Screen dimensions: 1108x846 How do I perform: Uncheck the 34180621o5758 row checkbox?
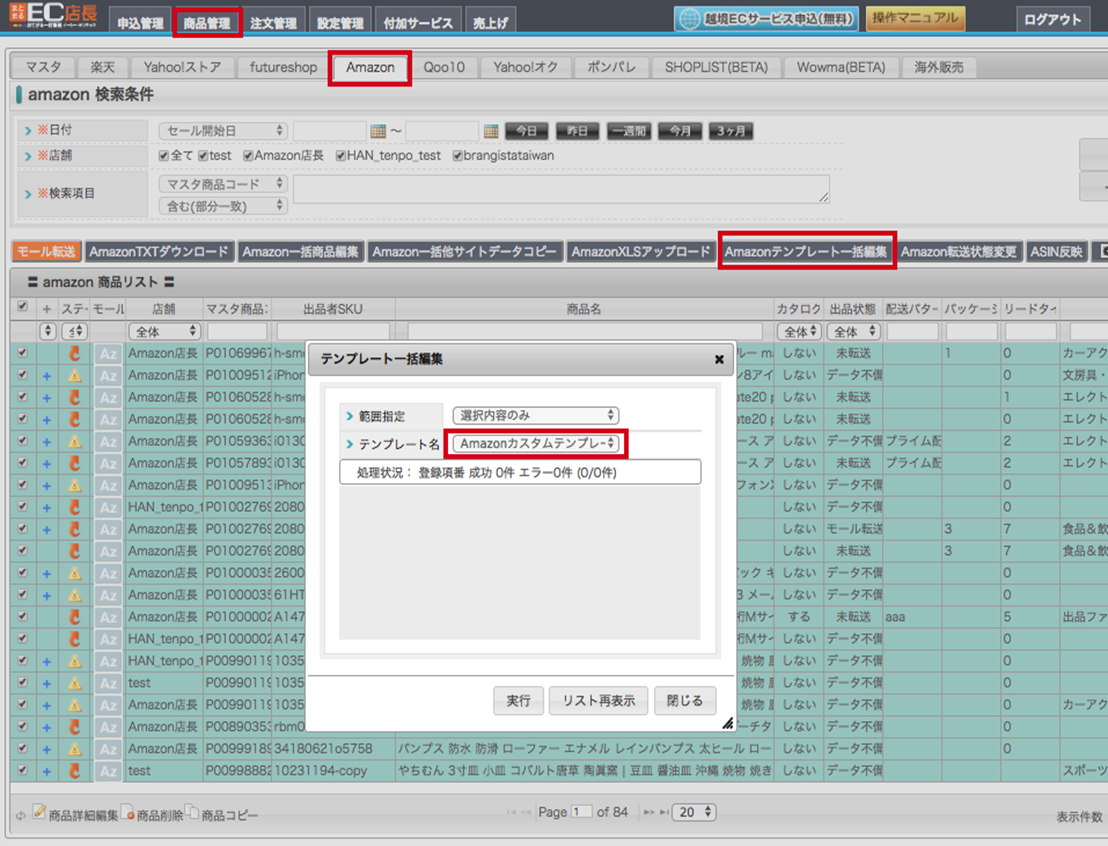[x=23, y=748]
